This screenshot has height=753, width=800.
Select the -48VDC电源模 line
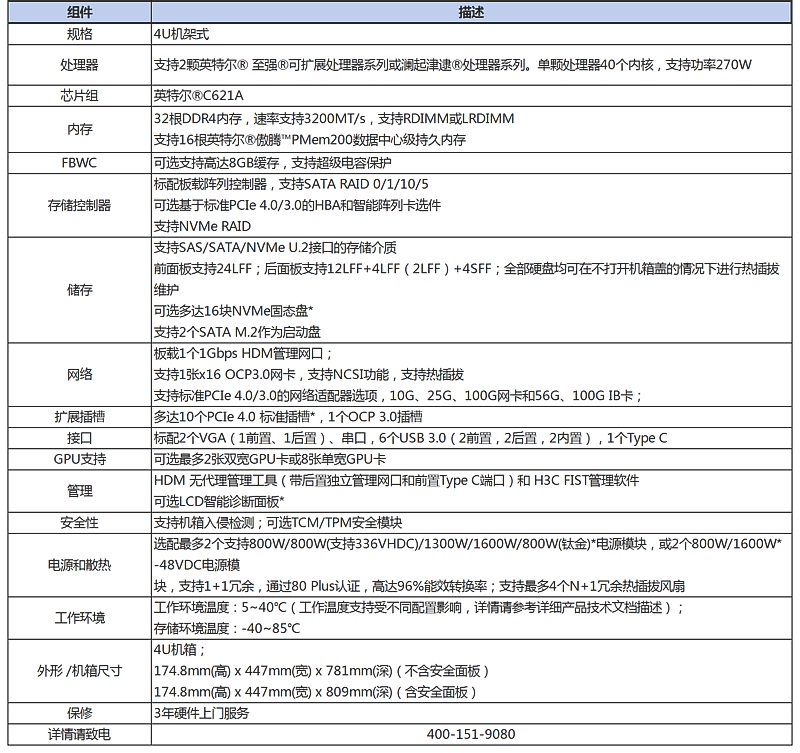[197, 565]
